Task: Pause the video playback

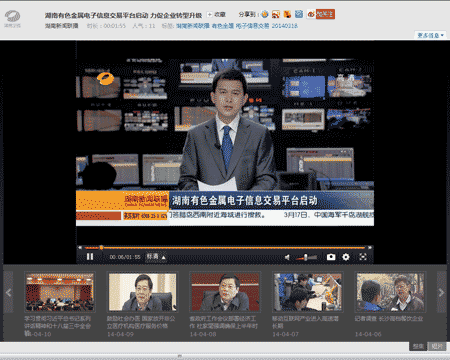Action: click(90, 257)
